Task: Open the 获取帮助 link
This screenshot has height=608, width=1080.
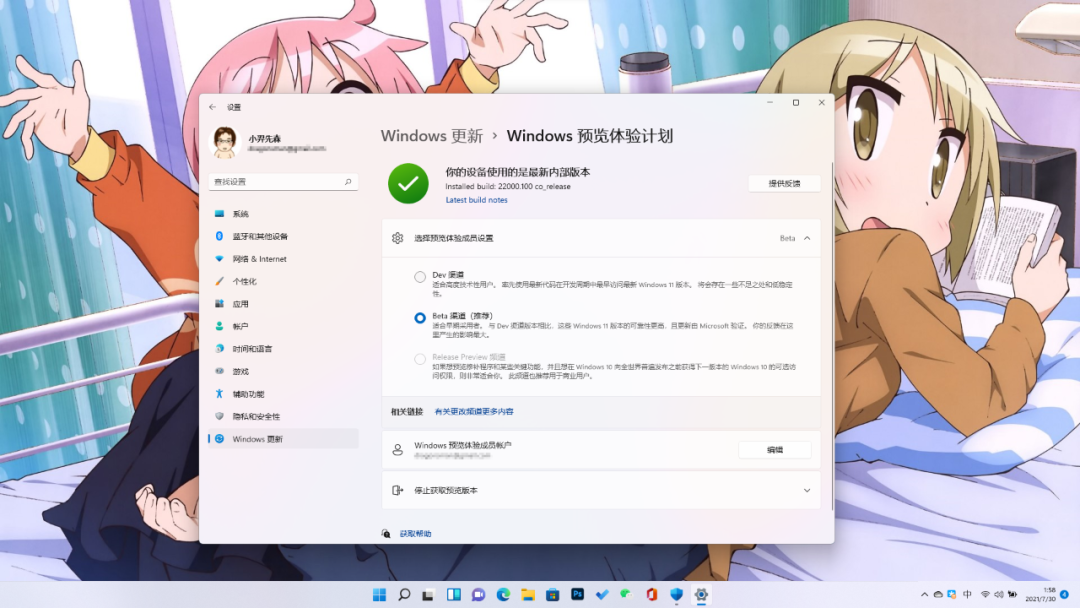Action: tap(415, 534)
